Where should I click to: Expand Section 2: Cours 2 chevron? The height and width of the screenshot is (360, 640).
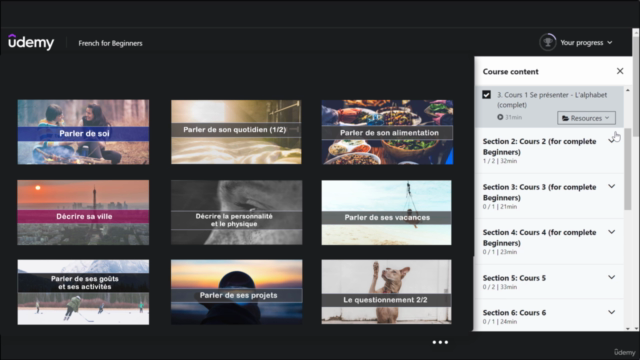(611, 141)
